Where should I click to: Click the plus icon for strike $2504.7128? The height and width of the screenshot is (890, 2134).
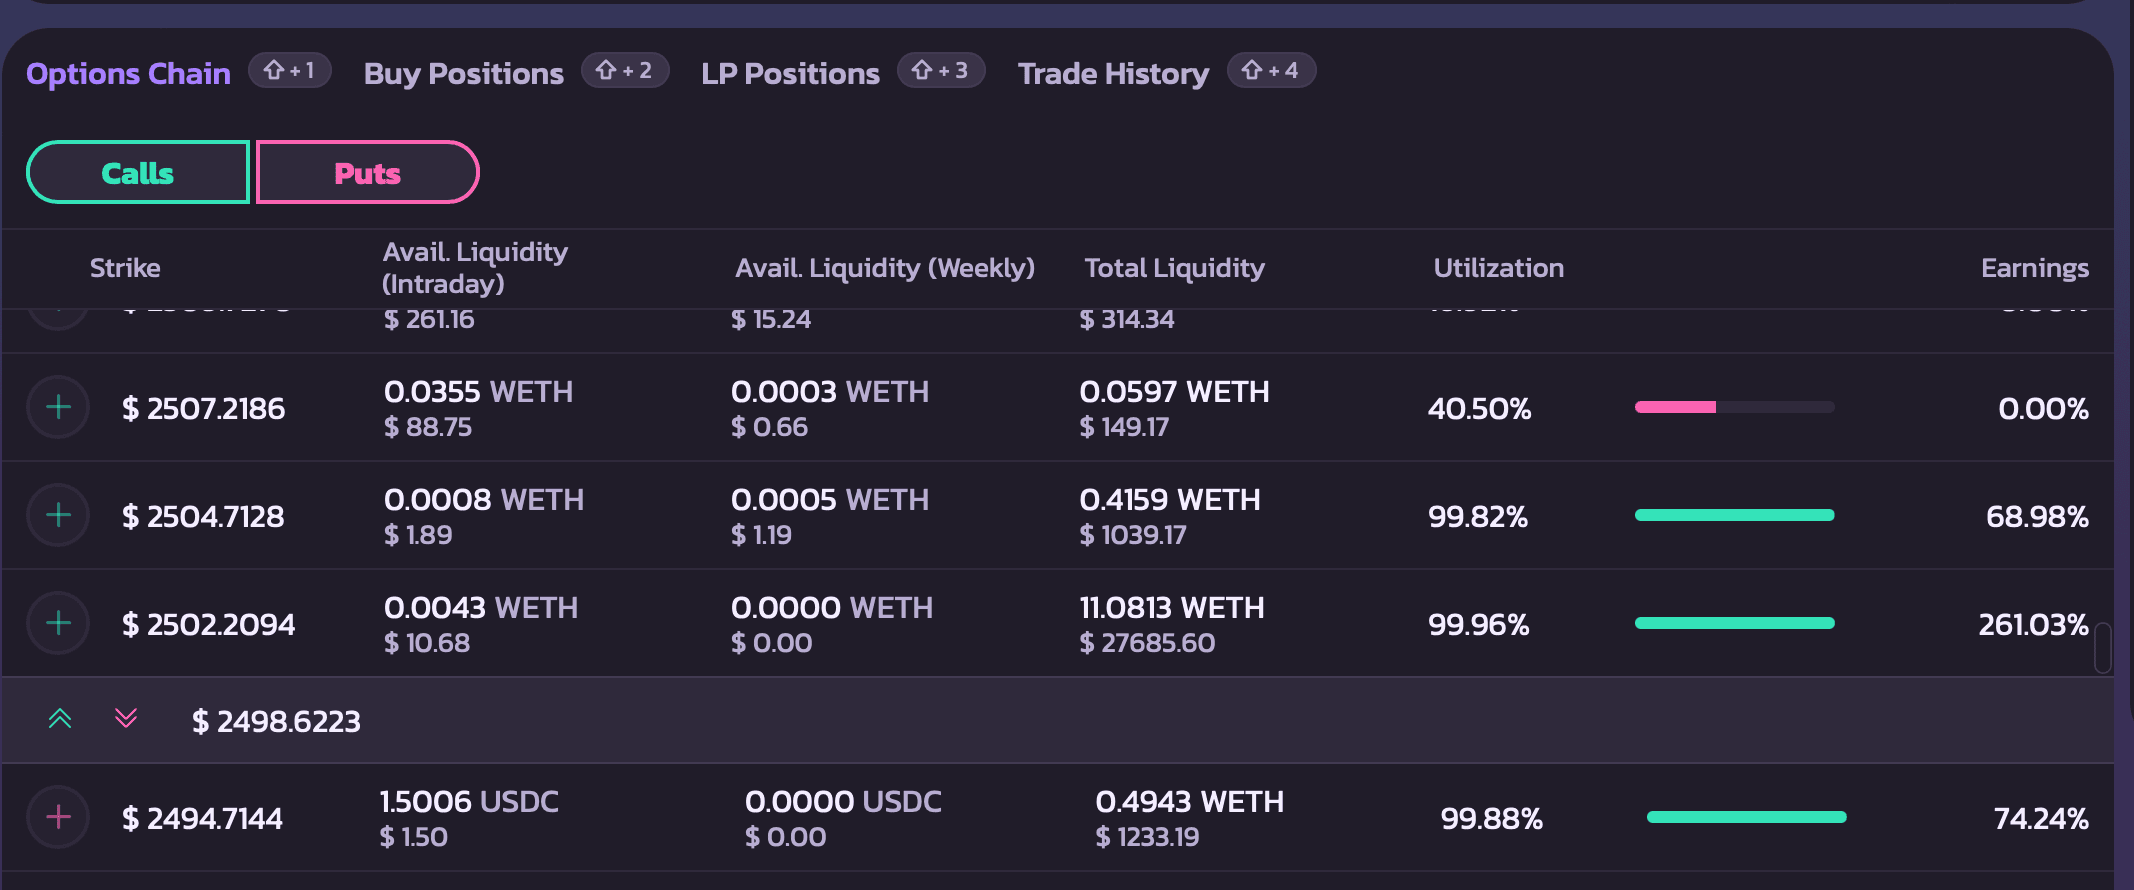pyautogui.click(x=59, y=515)
